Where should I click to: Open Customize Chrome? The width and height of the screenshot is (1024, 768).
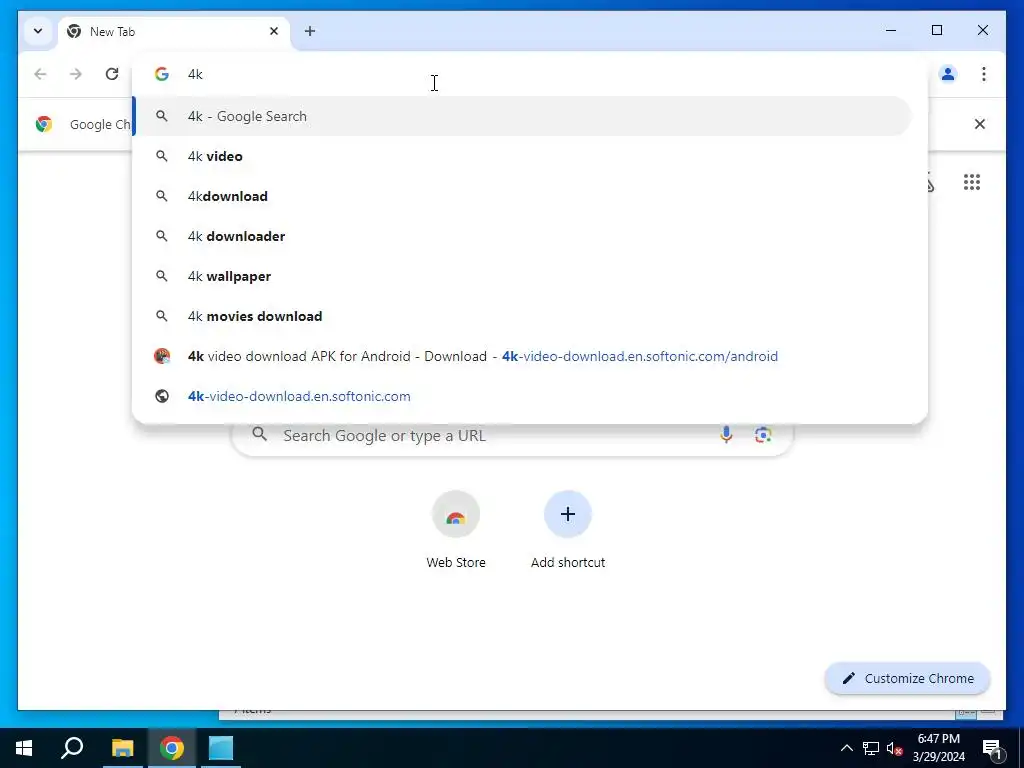(908, 679)
